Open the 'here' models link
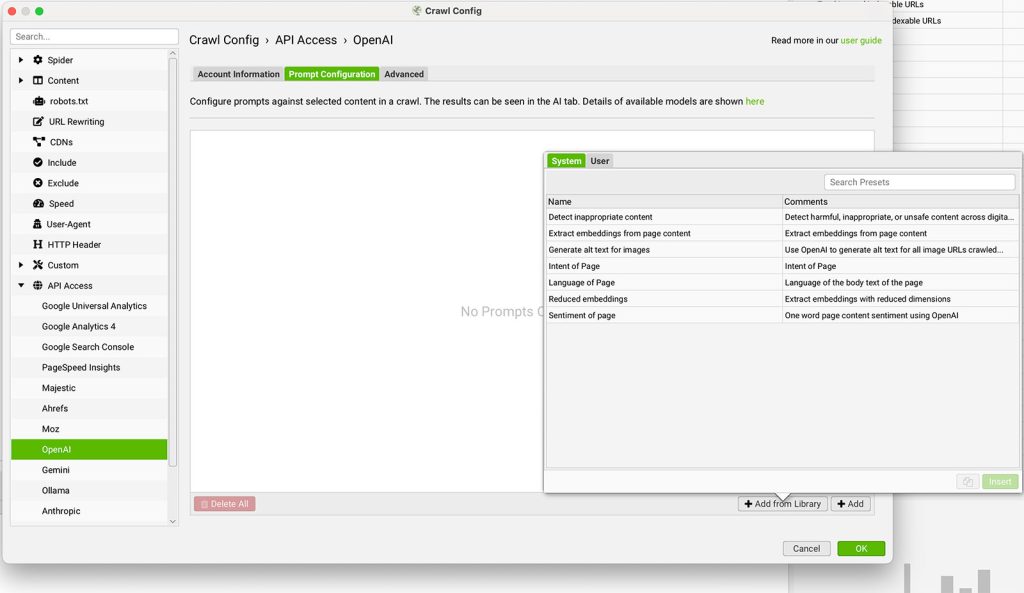The image size is (1024, 593). click(755, 101)
